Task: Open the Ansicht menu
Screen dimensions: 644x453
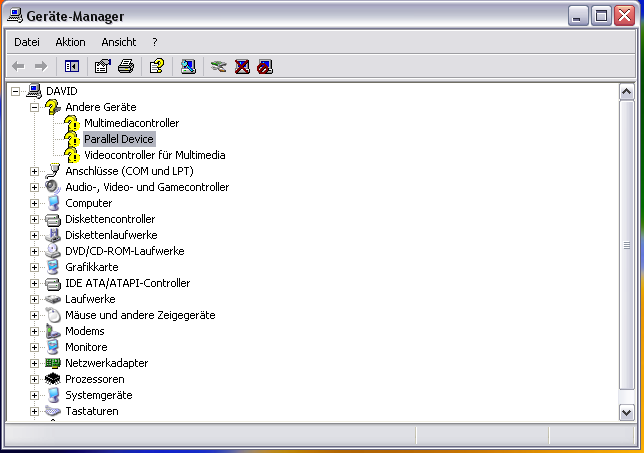Action: point(119,42)
